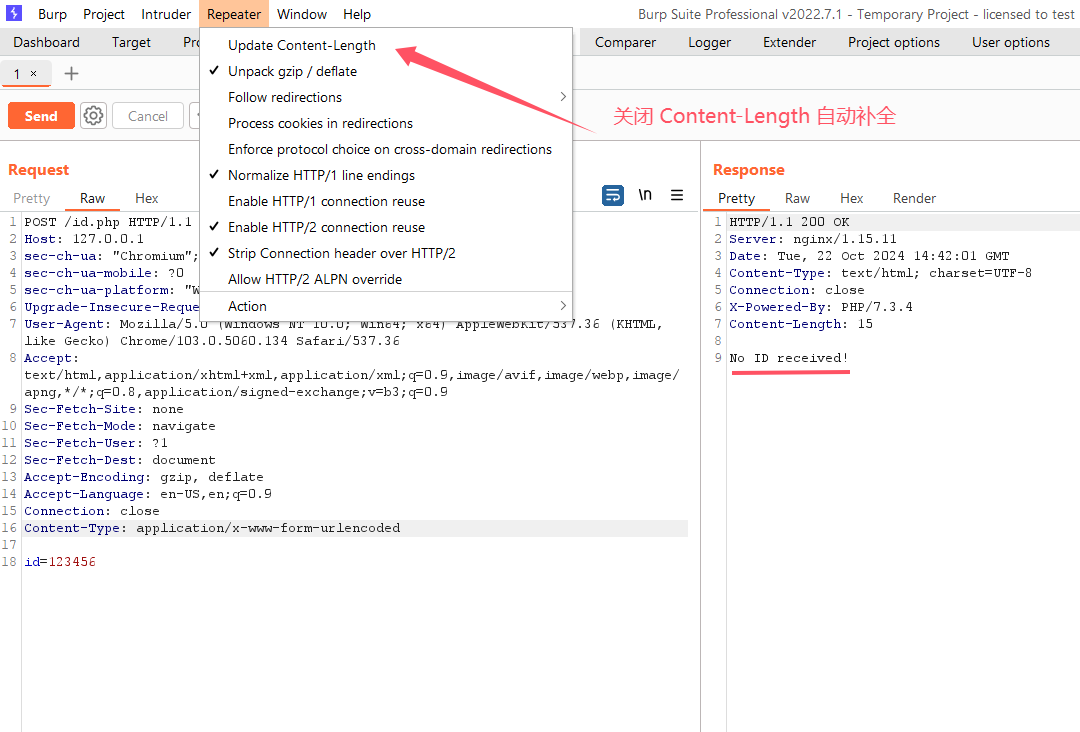
Task: Uncheck Strip Connection header over HTTP/2
Action: click(342, 253)
